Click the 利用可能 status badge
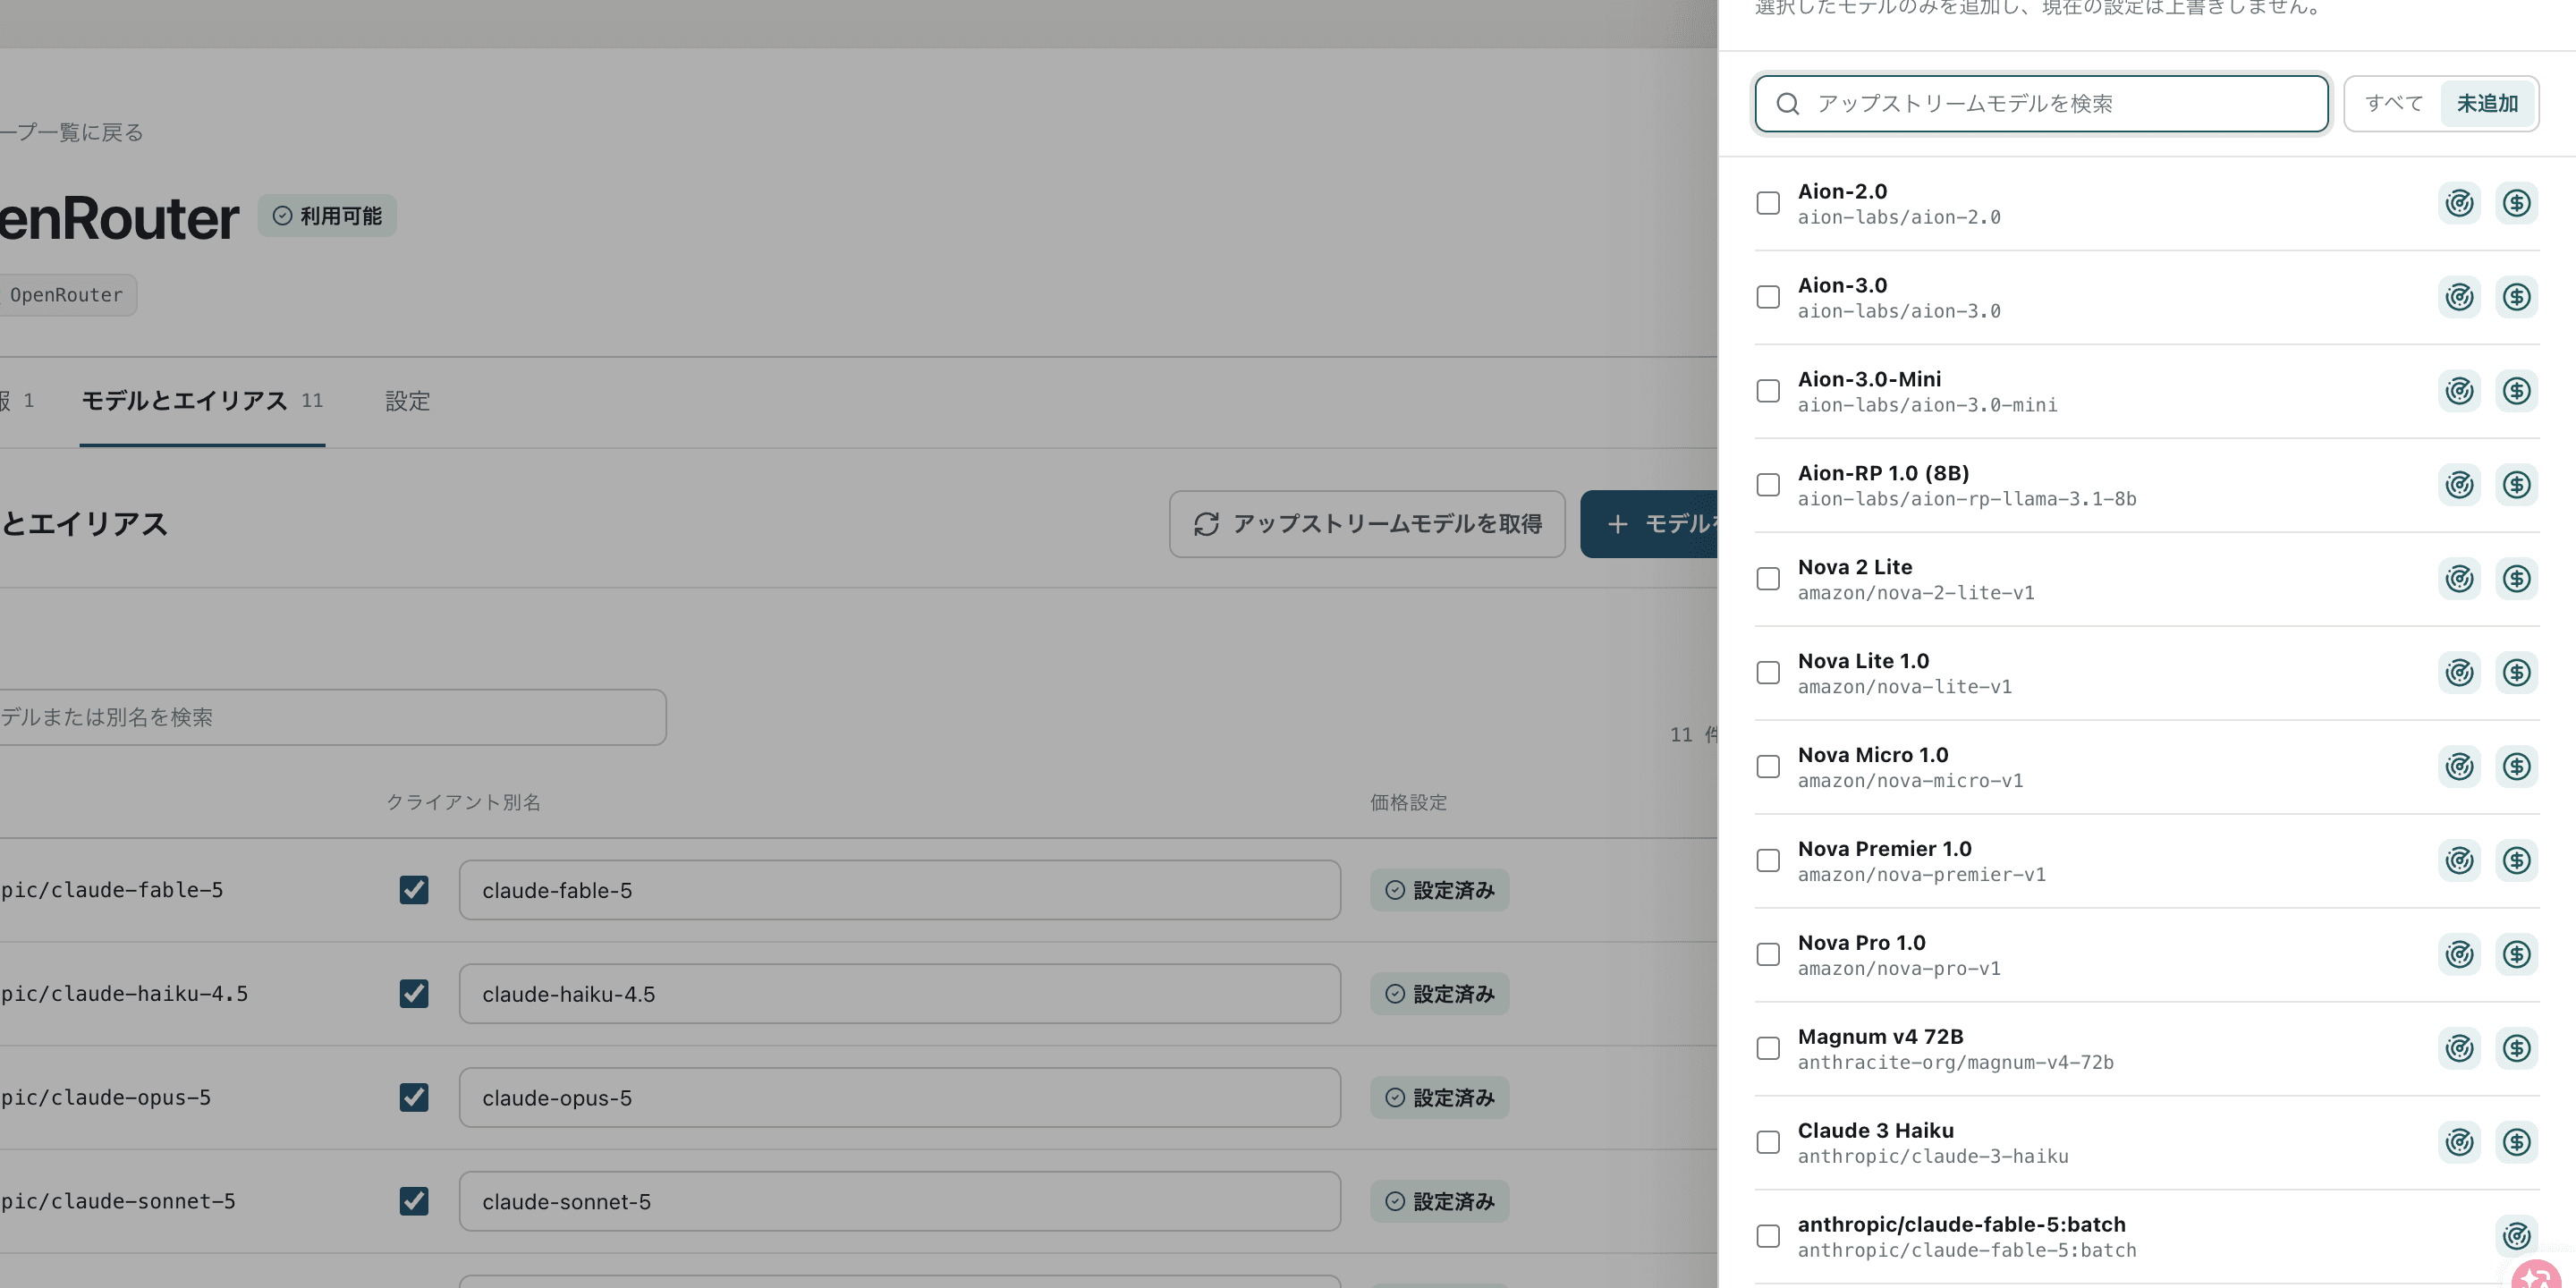Image resolution: width=2576 pixels, height=1288 pixels. (327, 216)
